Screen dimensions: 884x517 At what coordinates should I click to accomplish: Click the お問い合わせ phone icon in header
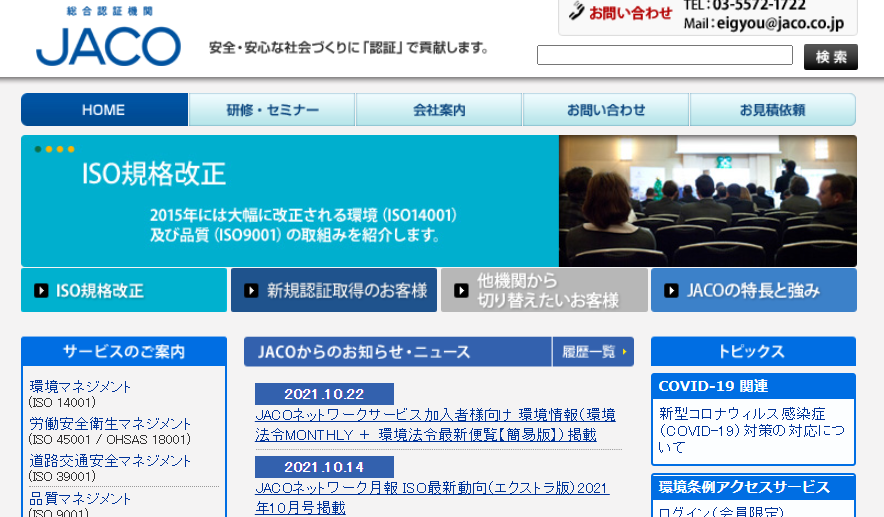pos(576,11)
